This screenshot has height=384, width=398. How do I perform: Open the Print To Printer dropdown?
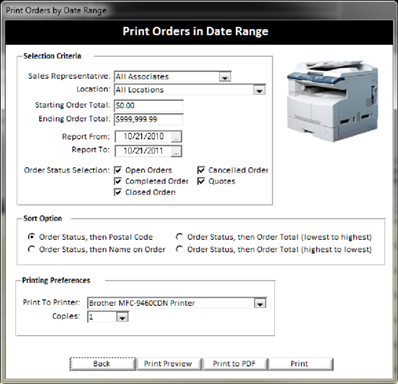click(260, 303)
